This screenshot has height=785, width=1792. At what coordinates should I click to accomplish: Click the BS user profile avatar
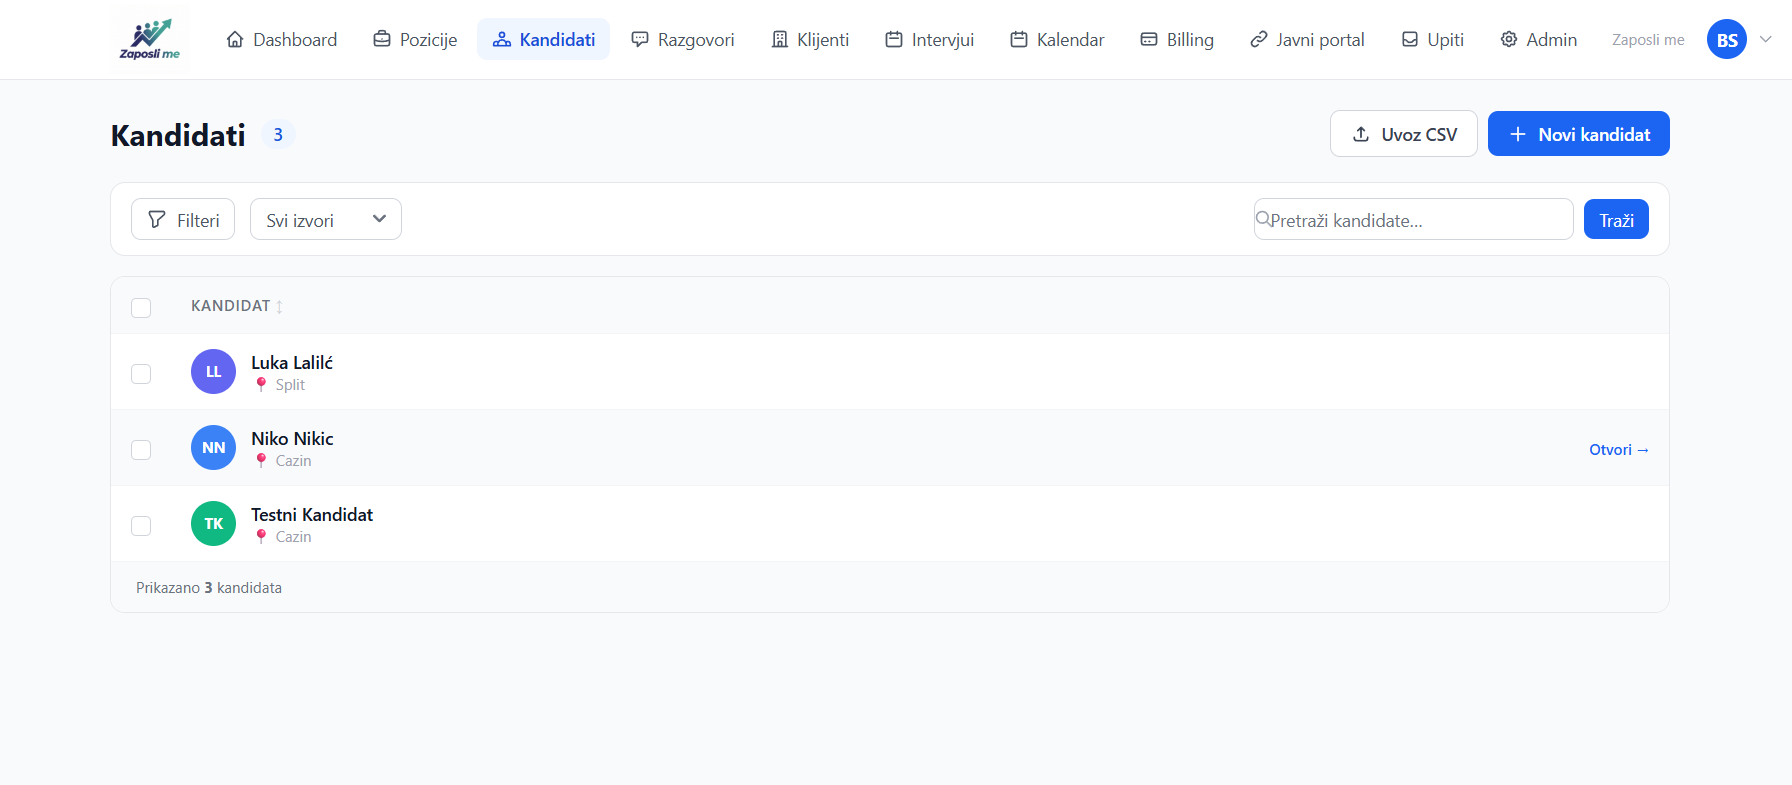tap(1726, 40)
